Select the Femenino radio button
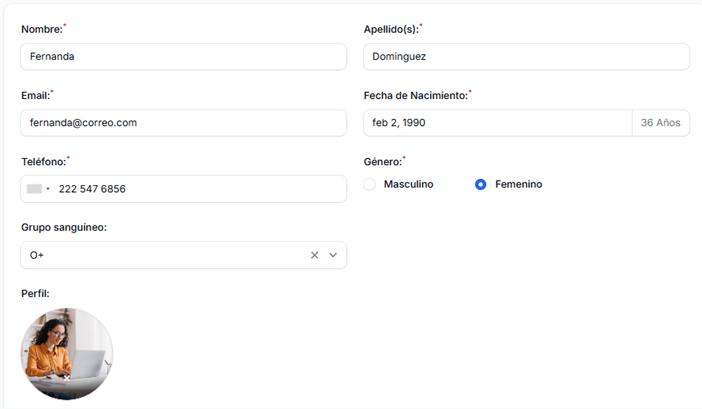This screenshot has width=702, height=409. pyautogui.click(x=481, y=184)
